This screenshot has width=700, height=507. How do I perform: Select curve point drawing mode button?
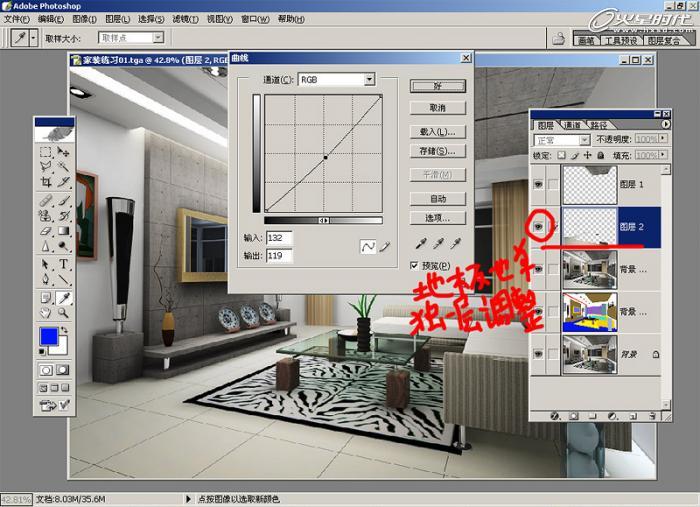368,246
